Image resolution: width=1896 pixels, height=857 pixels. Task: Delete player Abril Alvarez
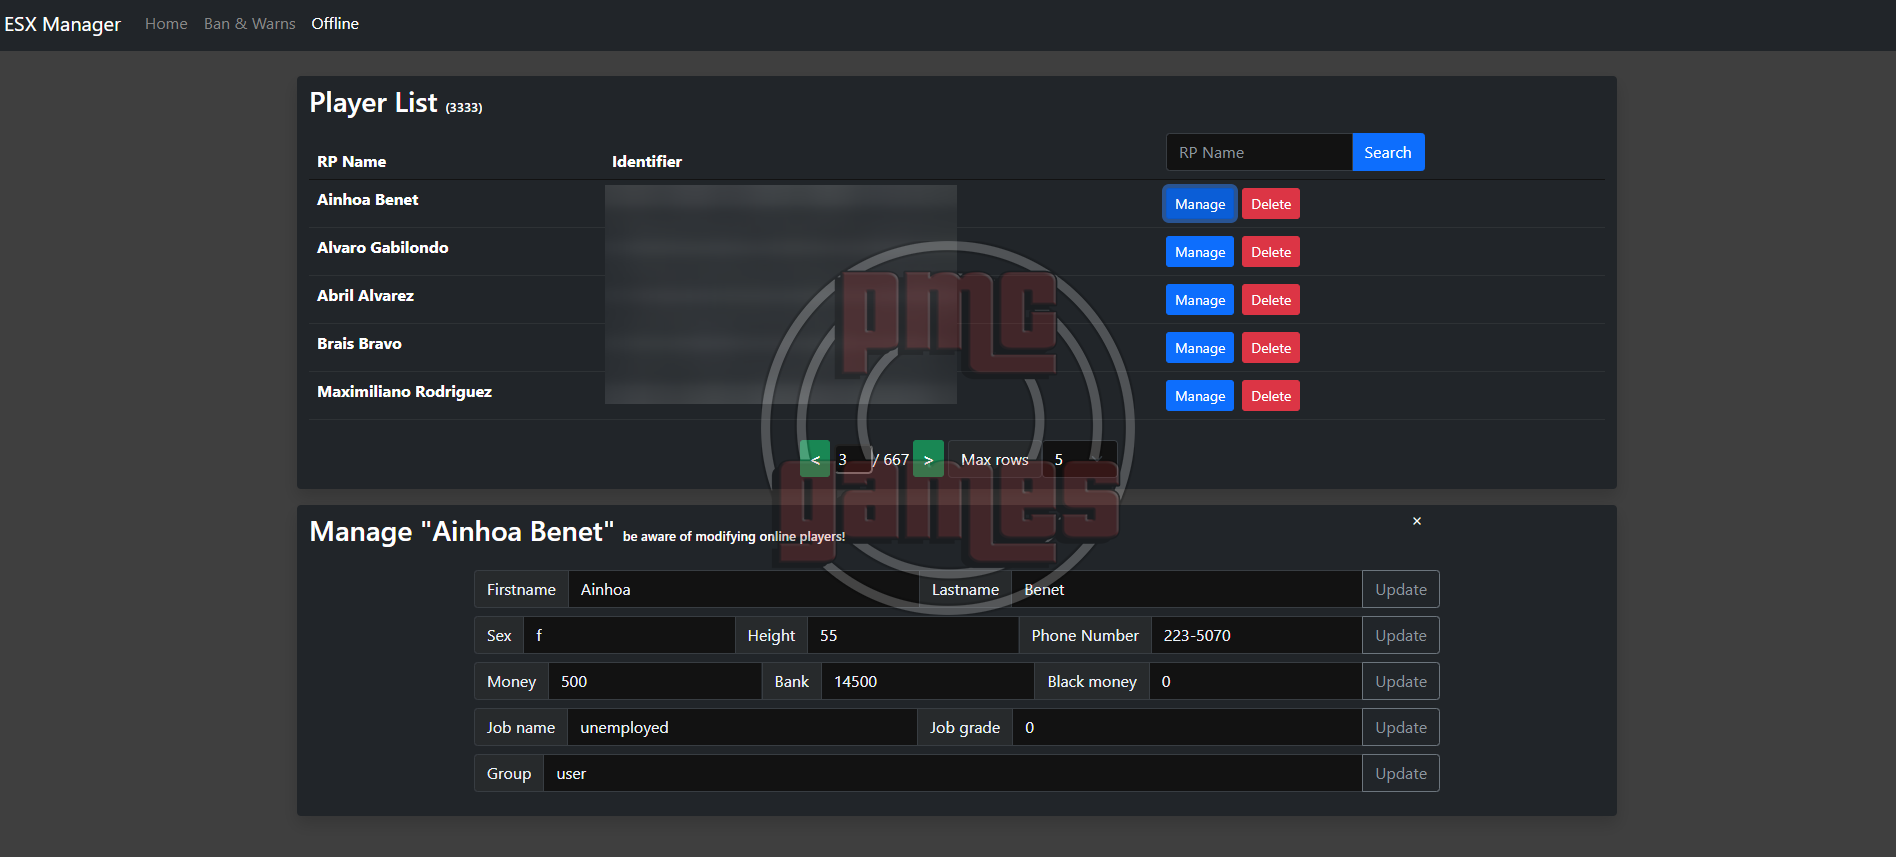point(1271,300)
